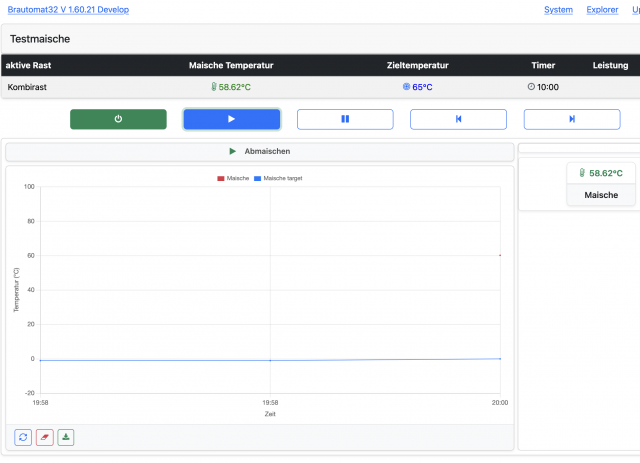Toggle the Maische target legend series
Image resolution: width=640 pixels, height=463 pixels.
point(277,178)
